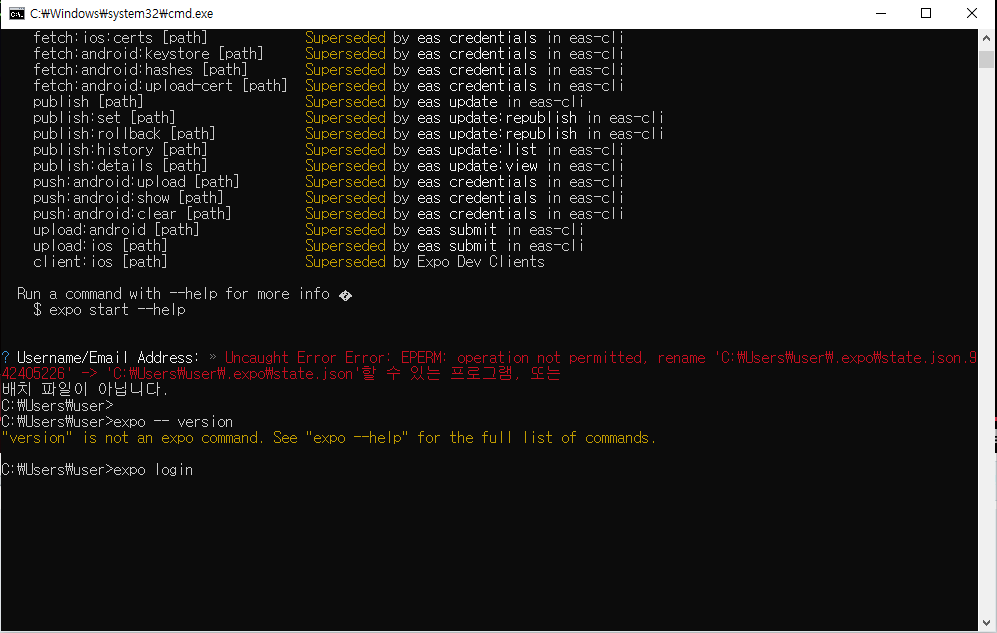Click the 'upload:android [path]' command text
This screenshot has width=997, height=633.
(x=116, y=230)
